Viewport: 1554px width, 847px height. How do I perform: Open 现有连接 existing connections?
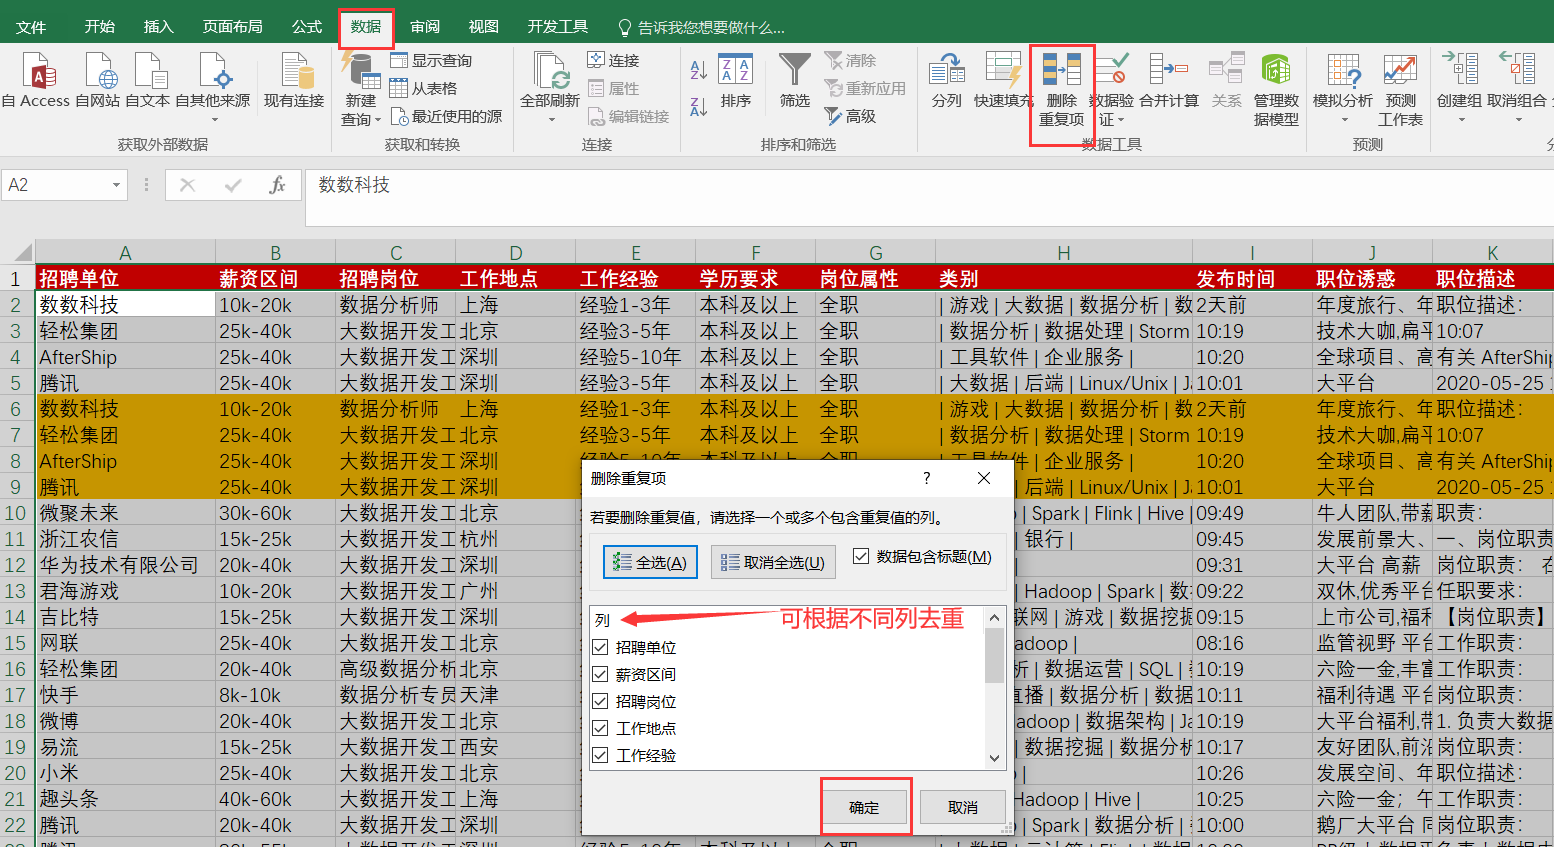pyautogui.click(x=294, y=80)
